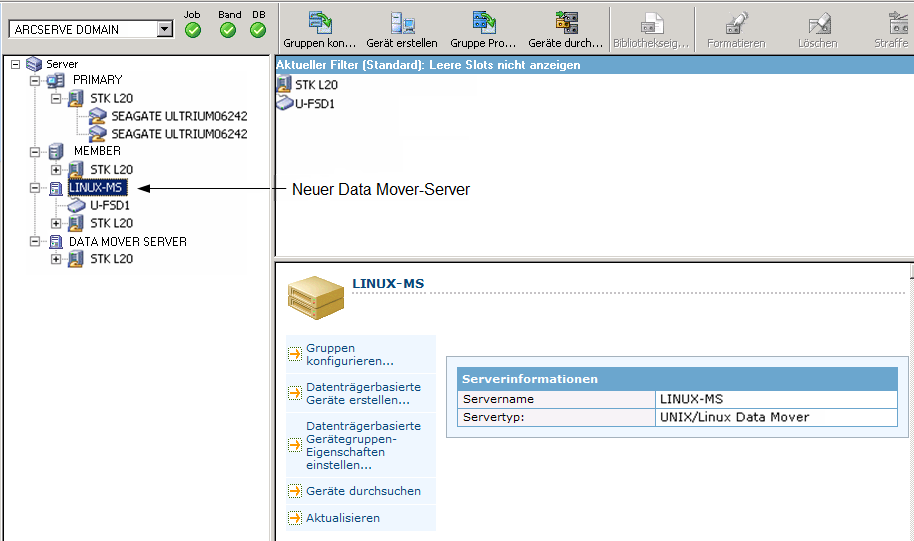Select DATA MOVER SERVER in tree
Viewport: 914px width, 541px height.
(127, 241)
